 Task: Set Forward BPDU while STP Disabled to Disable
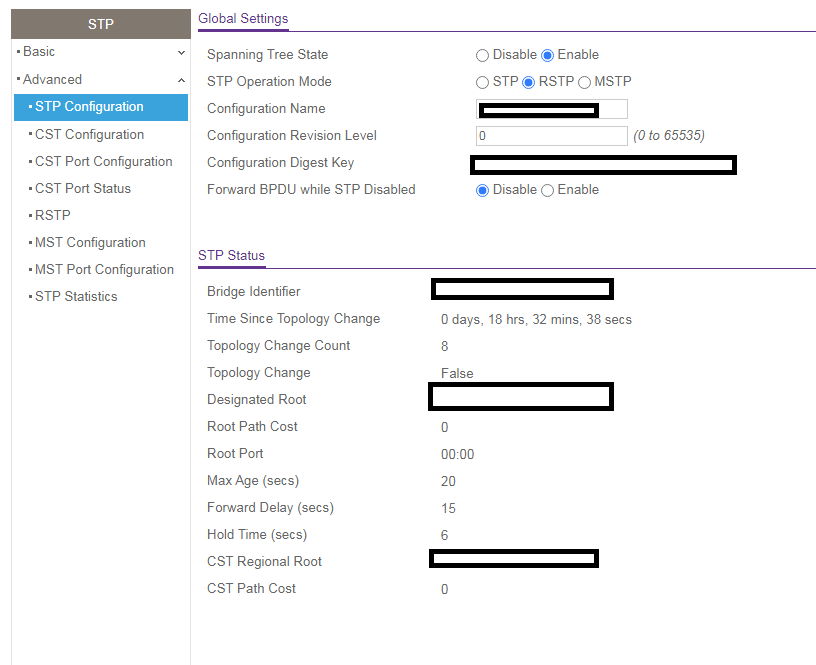pyautogui.click(x=483, y=190)
